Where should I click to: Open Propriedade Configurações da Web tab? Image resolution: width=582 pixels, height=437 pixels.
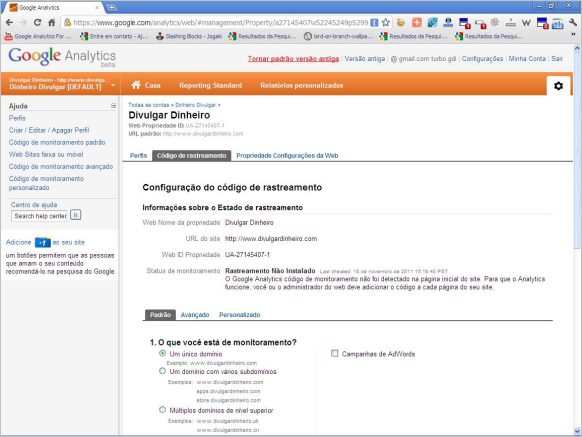[x=287, y=156]
